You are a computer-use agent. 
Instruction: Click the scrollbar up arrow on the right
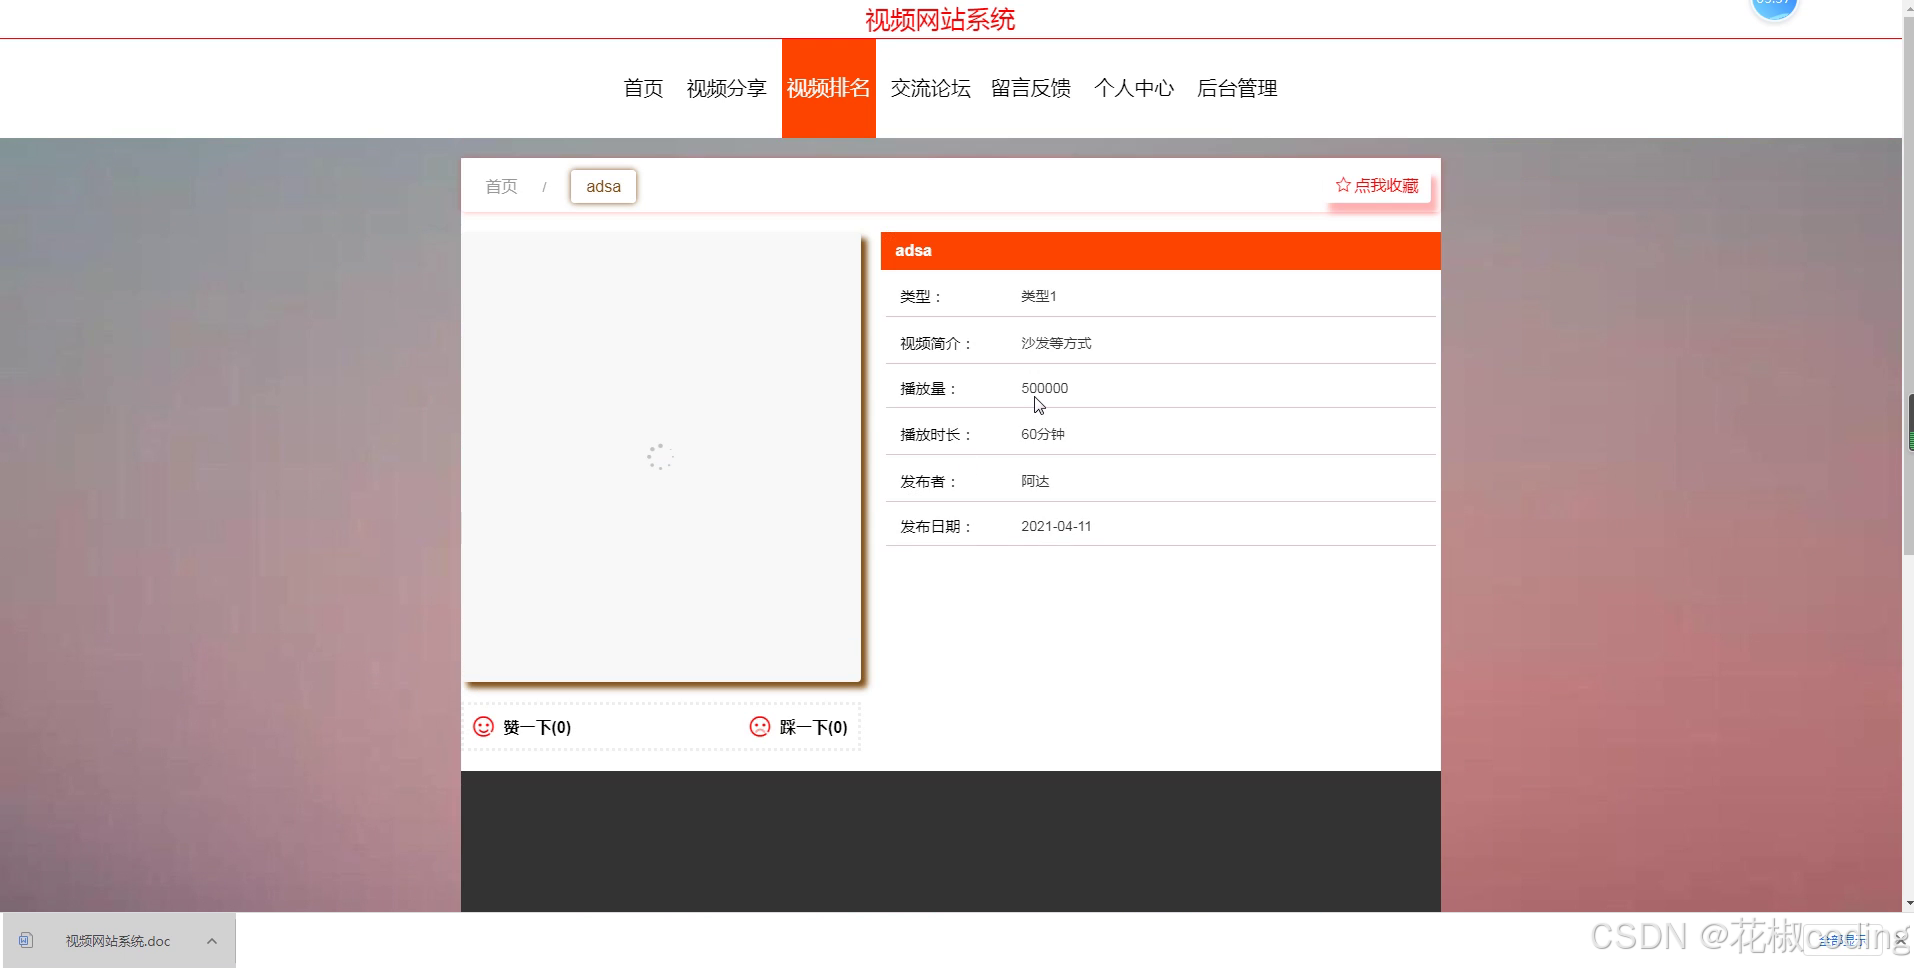(1906, 8)
